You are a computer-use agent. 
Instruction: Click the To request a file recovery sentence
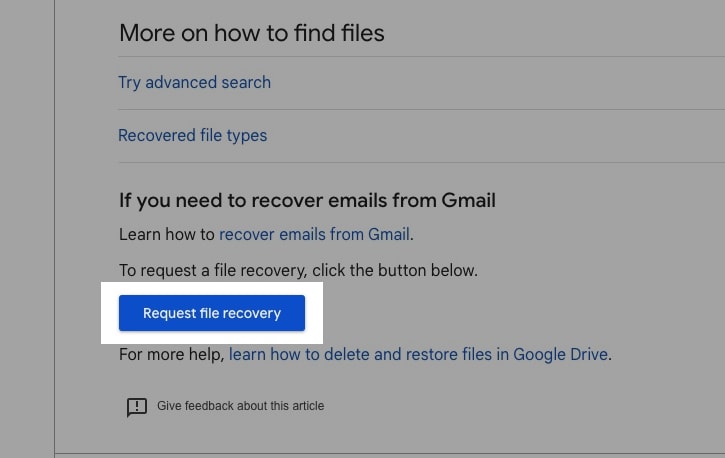[x=298, y=270]
